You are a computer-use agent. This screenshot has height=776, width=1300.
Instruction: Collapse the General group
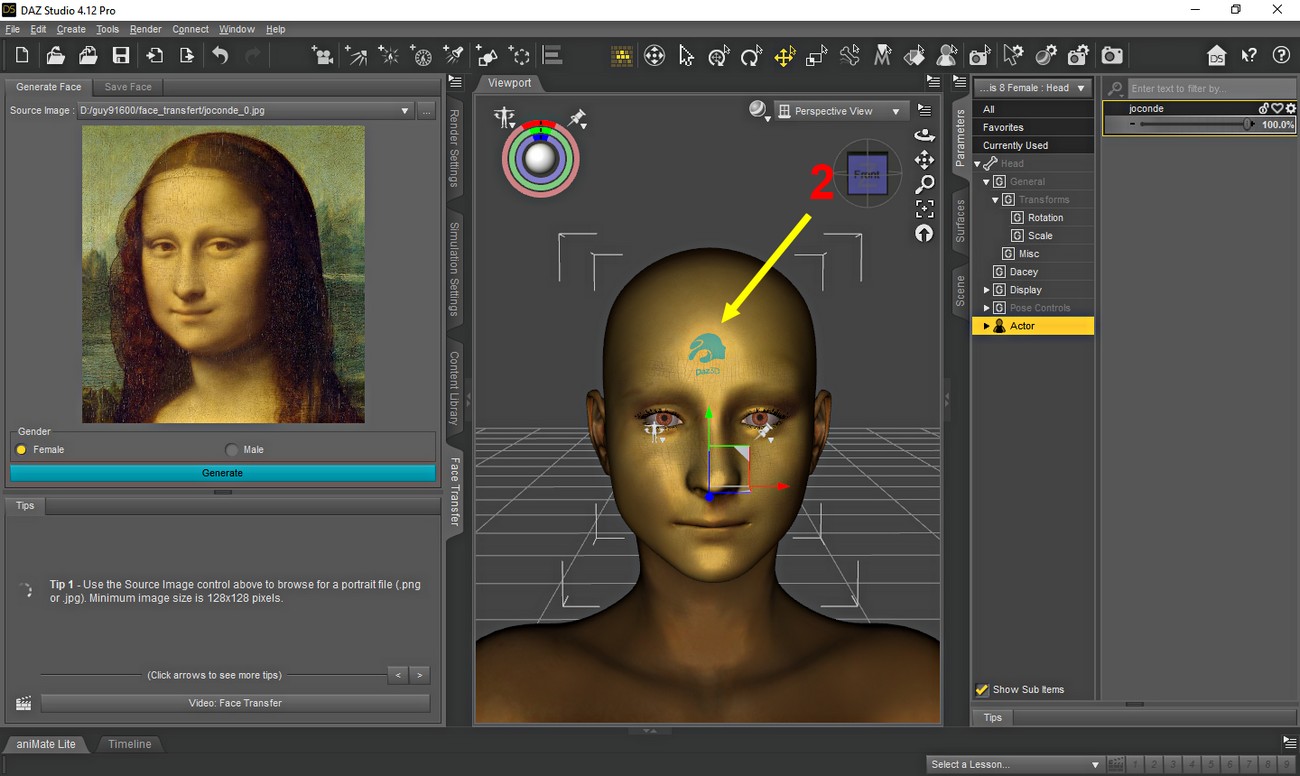tap(987, 182)
